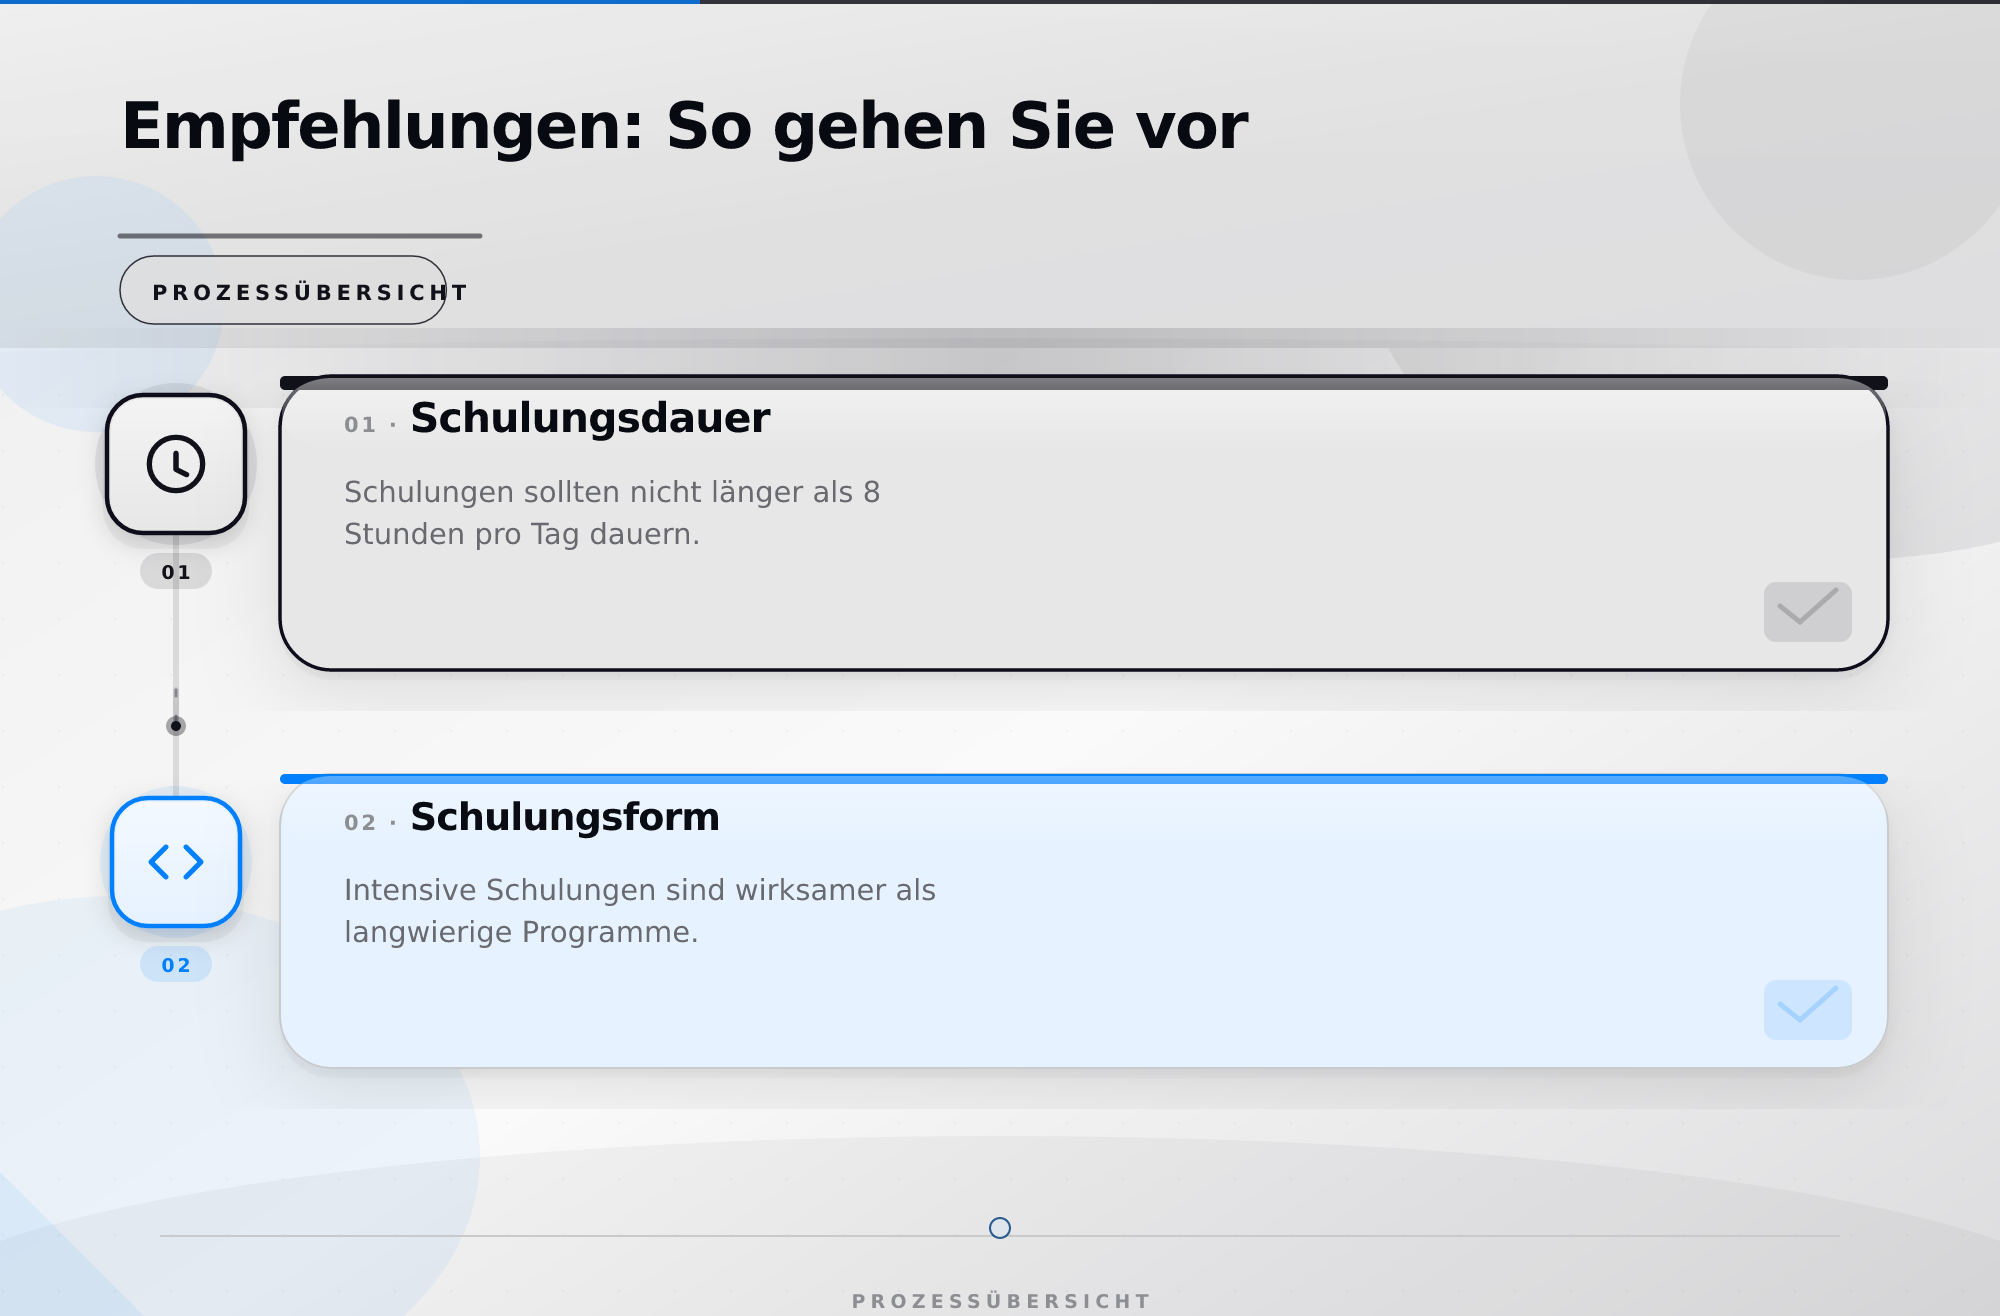Screen dimensions: 2000x1316
Task: Click the '02 ·' number in the Schulungsform card
Action: coord(370,822)
